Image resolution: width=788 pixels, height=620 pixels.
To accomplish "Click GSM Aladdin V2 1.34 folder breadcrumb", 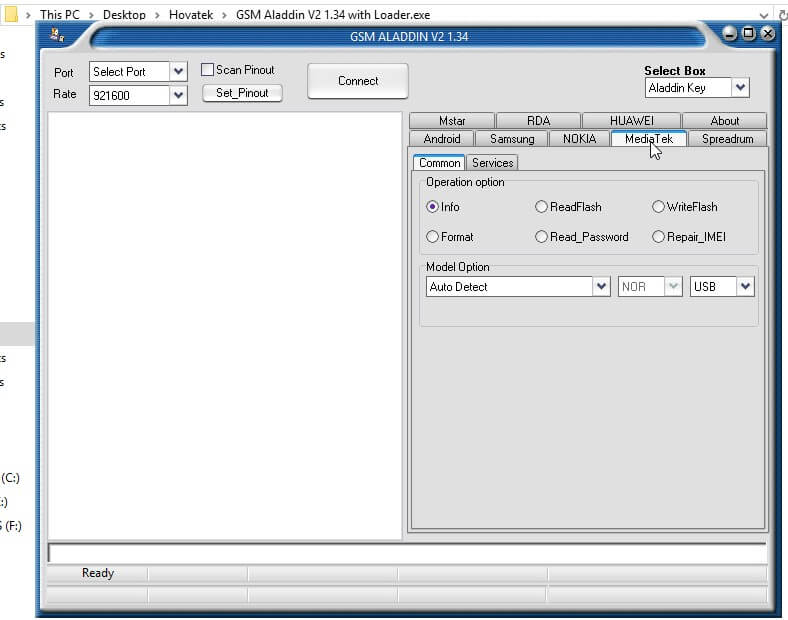I will point(333,15).
